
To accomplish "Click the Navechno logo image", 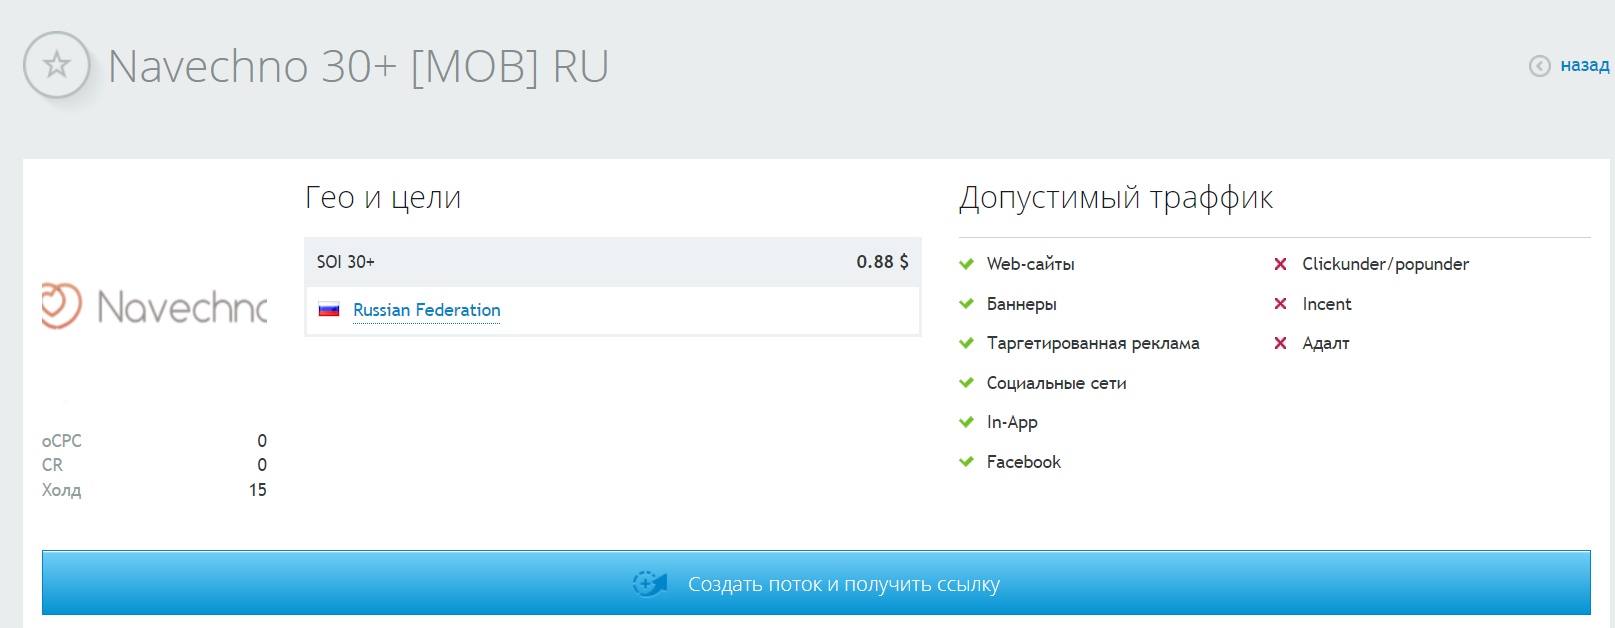I will point(155,306).
